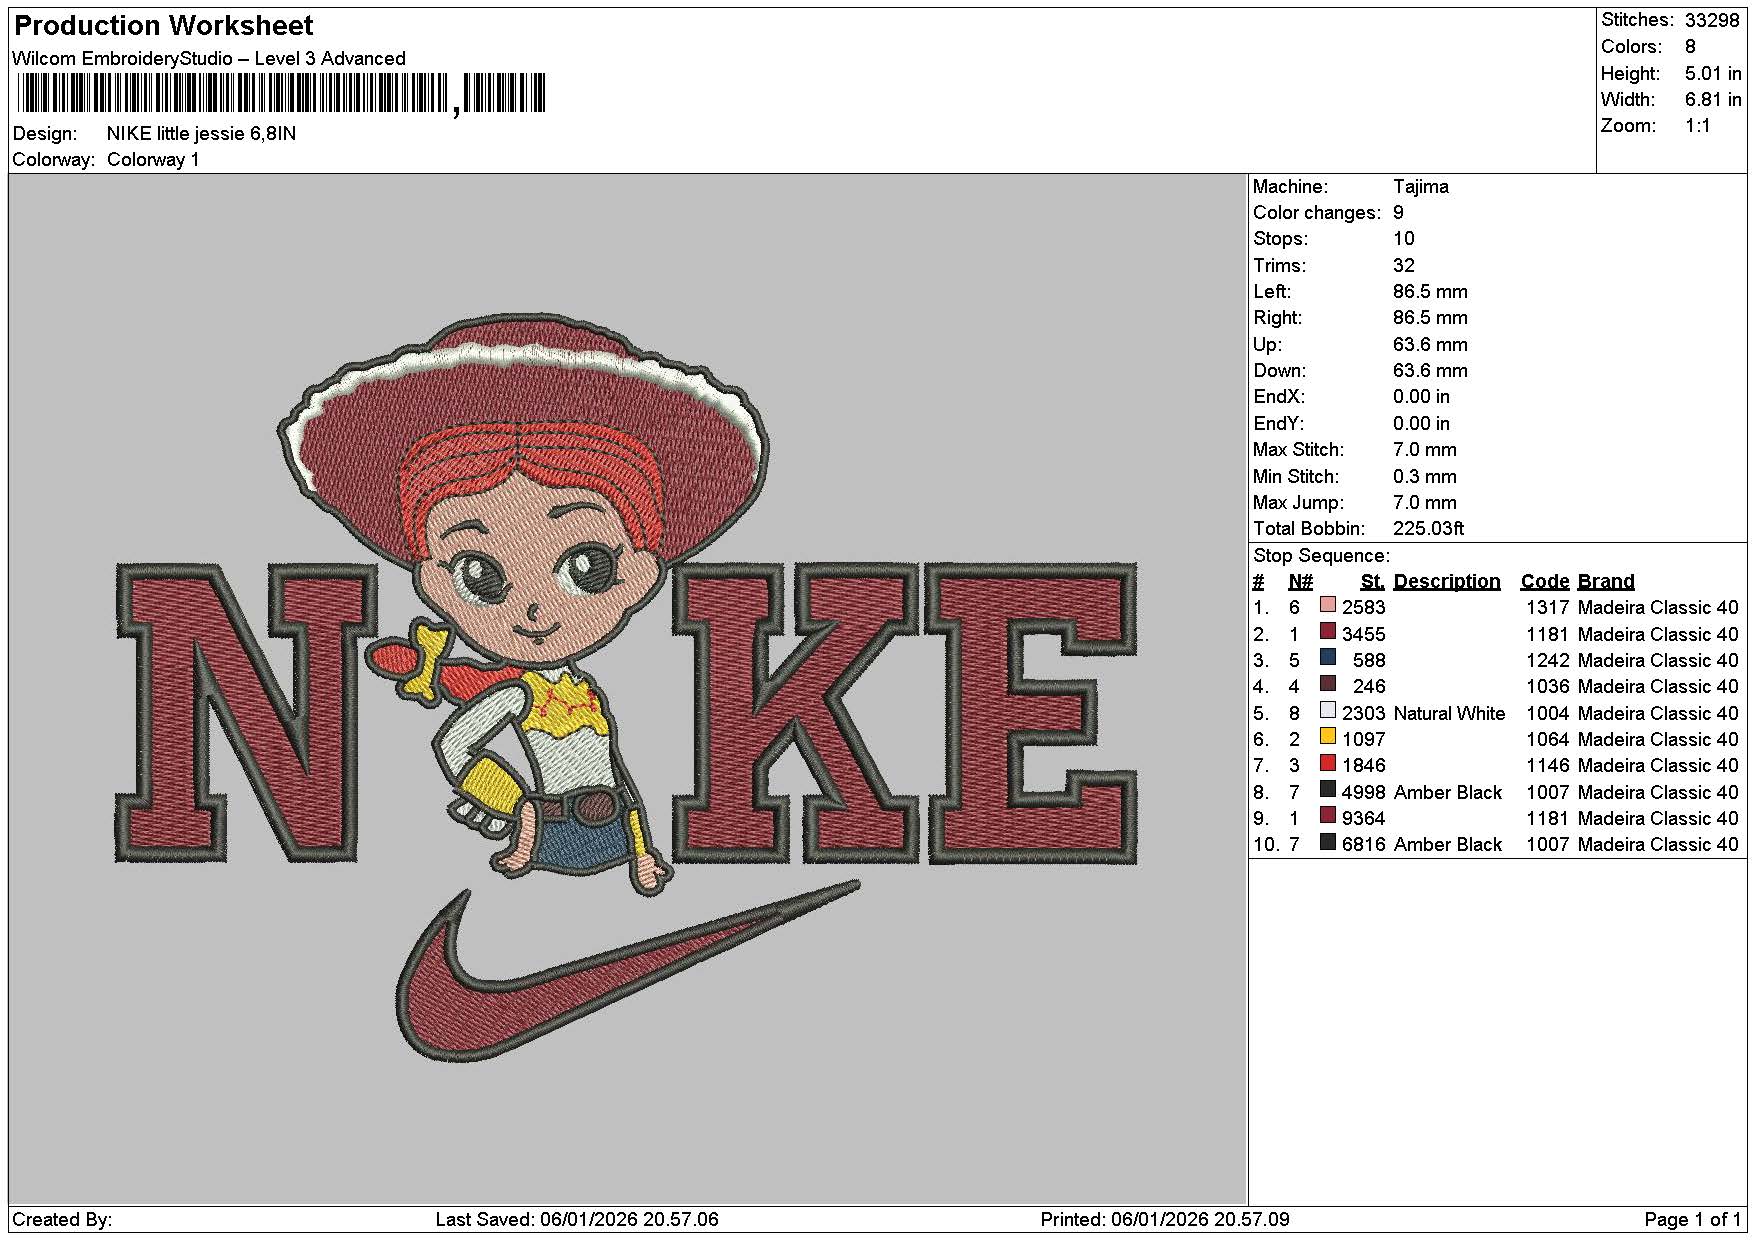
Task: Click the Width value 6.81 in
Action: pos(1713,99)
